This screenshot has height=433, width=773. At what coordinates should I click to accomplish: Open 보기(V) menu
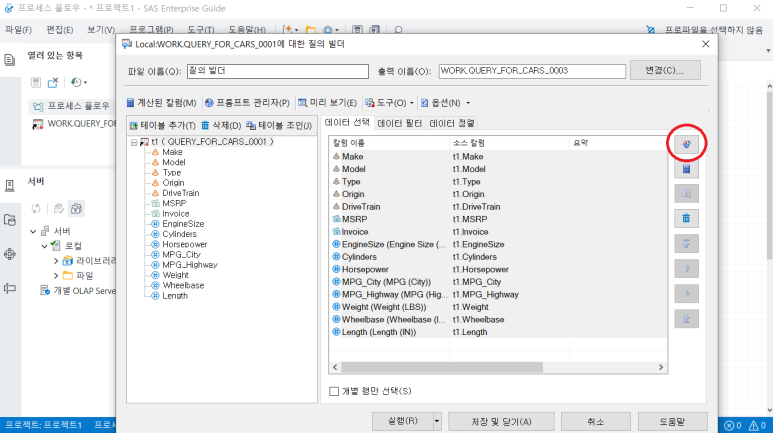click(x=101, y=30)
